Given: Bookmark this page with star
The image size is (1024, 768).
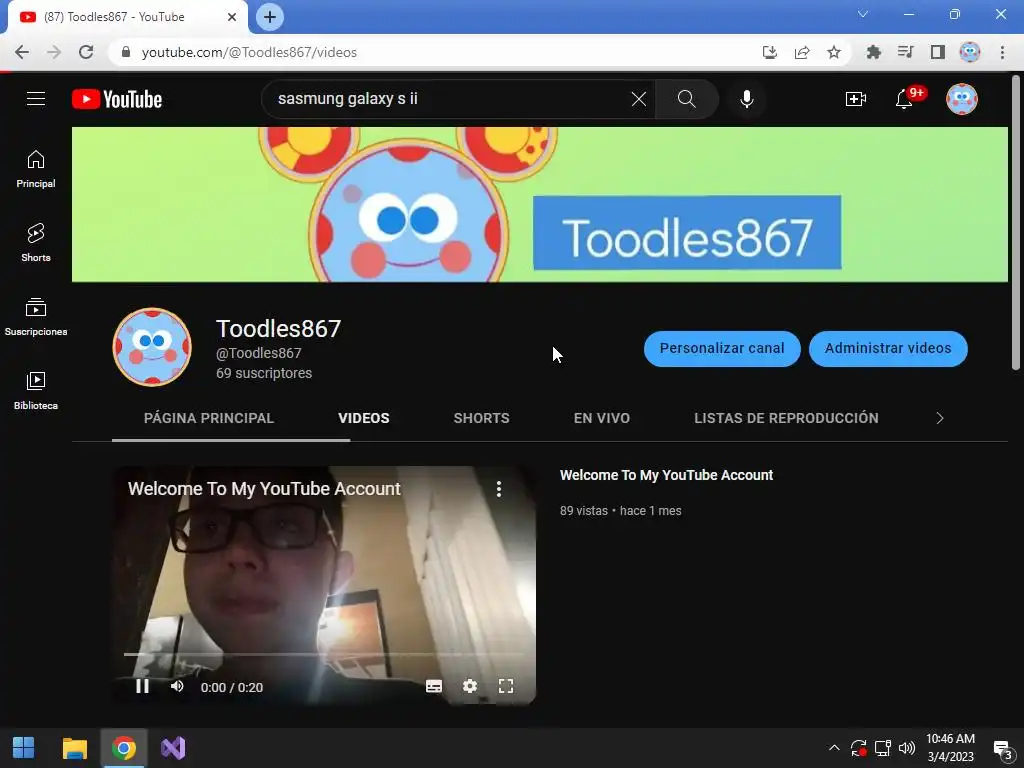Looking at the screenshot, I should coord(834,52).
